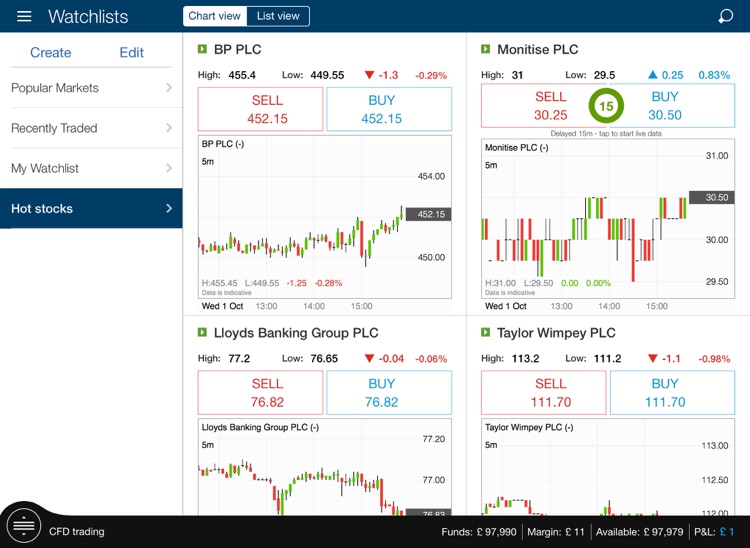
Task: Sell BP PLC at 452.15
Action: point(261,109)
